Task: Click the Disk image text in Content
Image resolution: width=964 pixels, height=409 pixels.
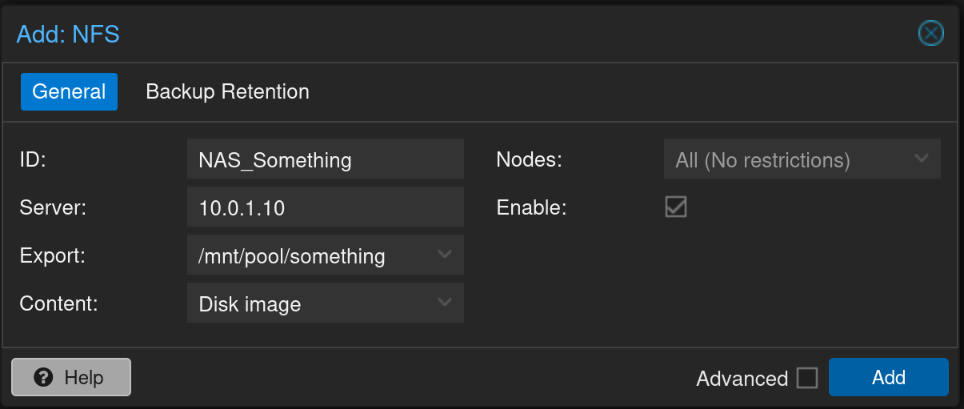Action: tap(249, 304)
